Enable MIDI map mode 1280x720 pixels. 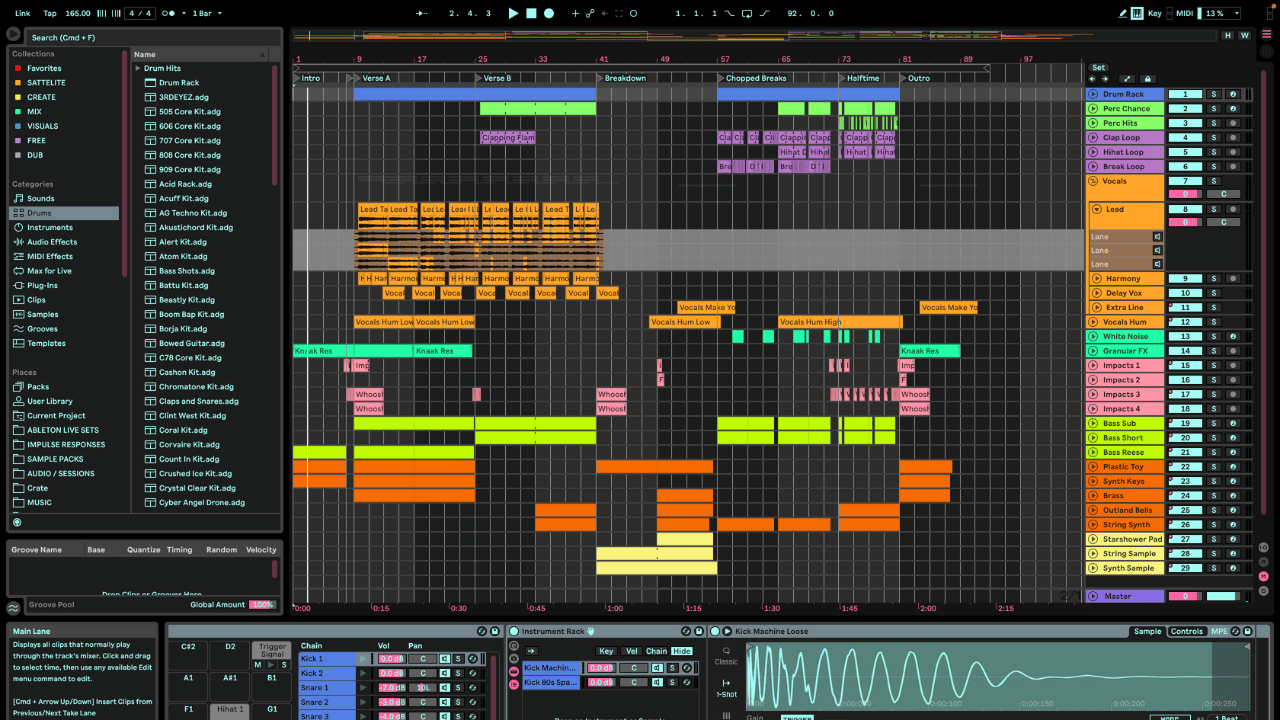click(x=1184, y=13)
